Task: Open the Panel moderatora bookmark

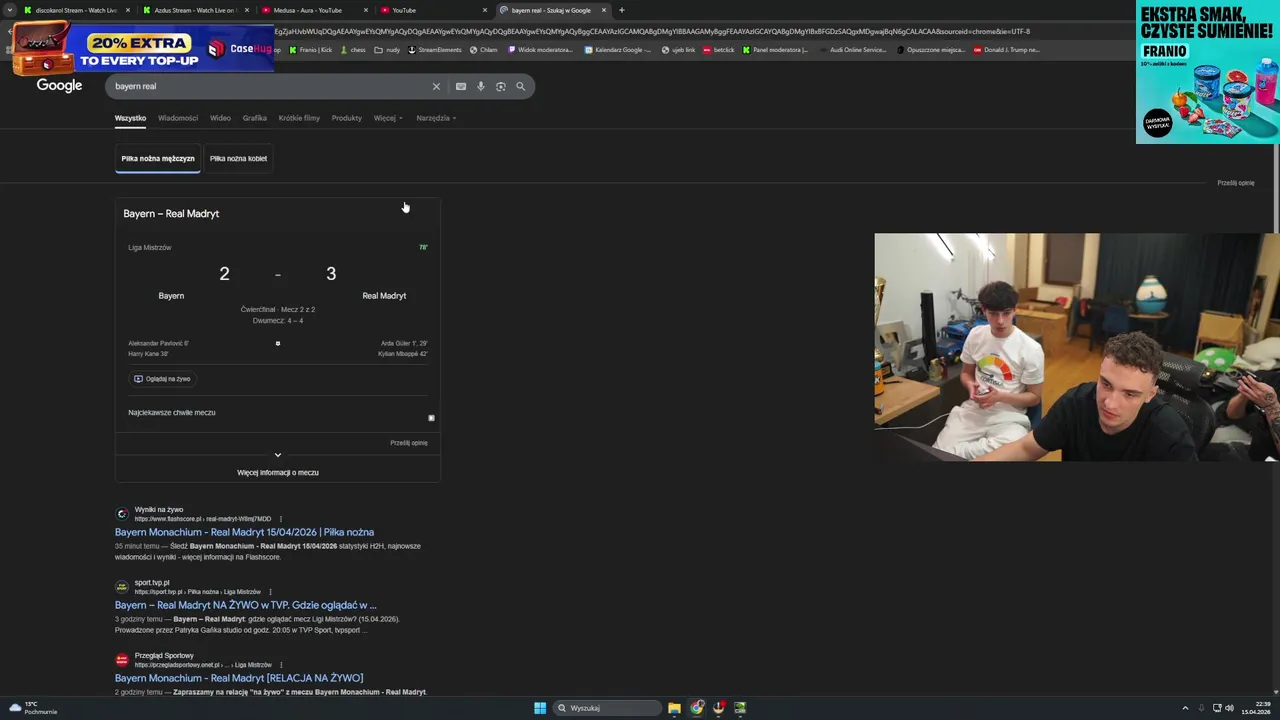Action: pyautogui.click(x=775, y=50)
